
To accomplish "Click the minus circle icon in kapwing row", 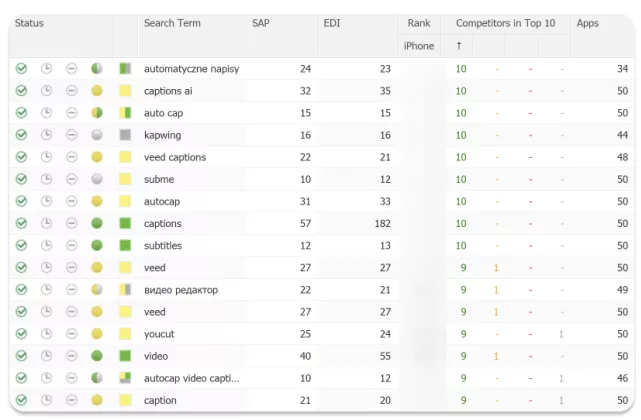I will (72, 135).
